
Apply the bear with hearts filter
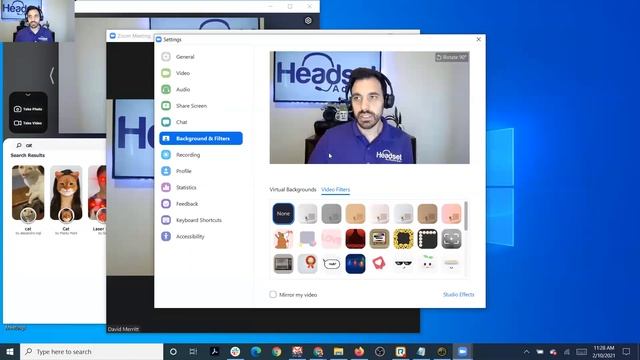tap(283, 239)
